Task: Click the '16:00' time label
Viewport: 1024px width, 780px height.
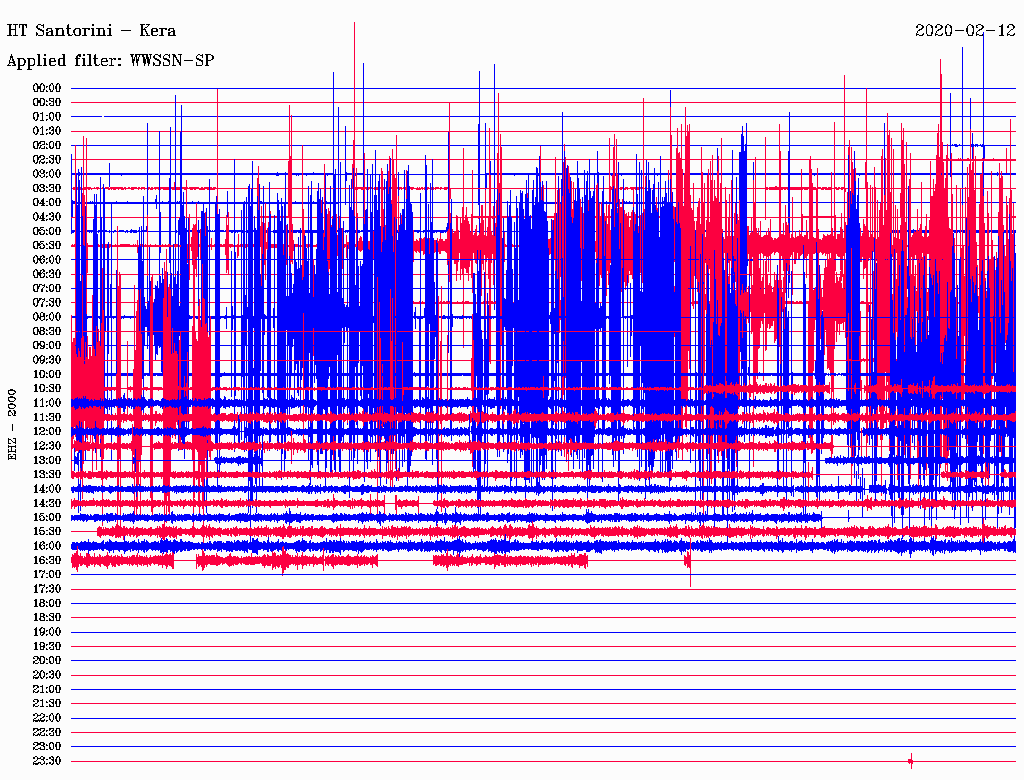Action: 47,546
